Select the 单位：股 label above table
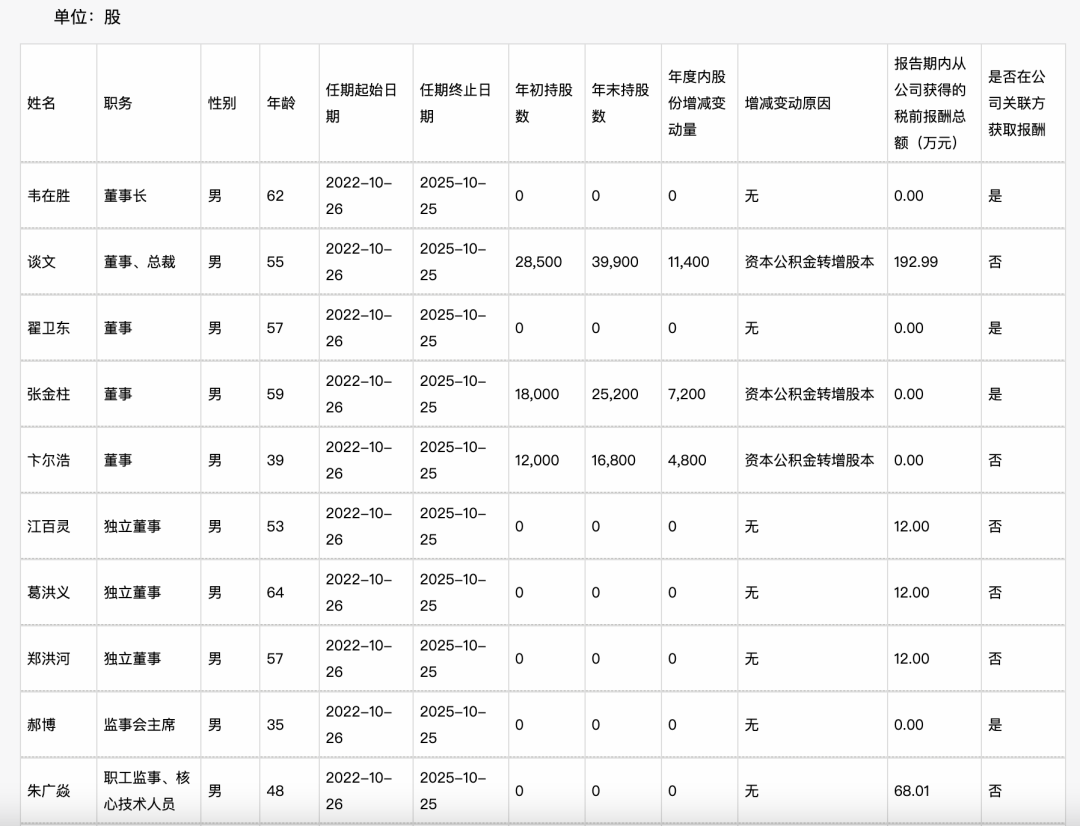Screen dimensions: 1080x826 [x=87, y=17]
